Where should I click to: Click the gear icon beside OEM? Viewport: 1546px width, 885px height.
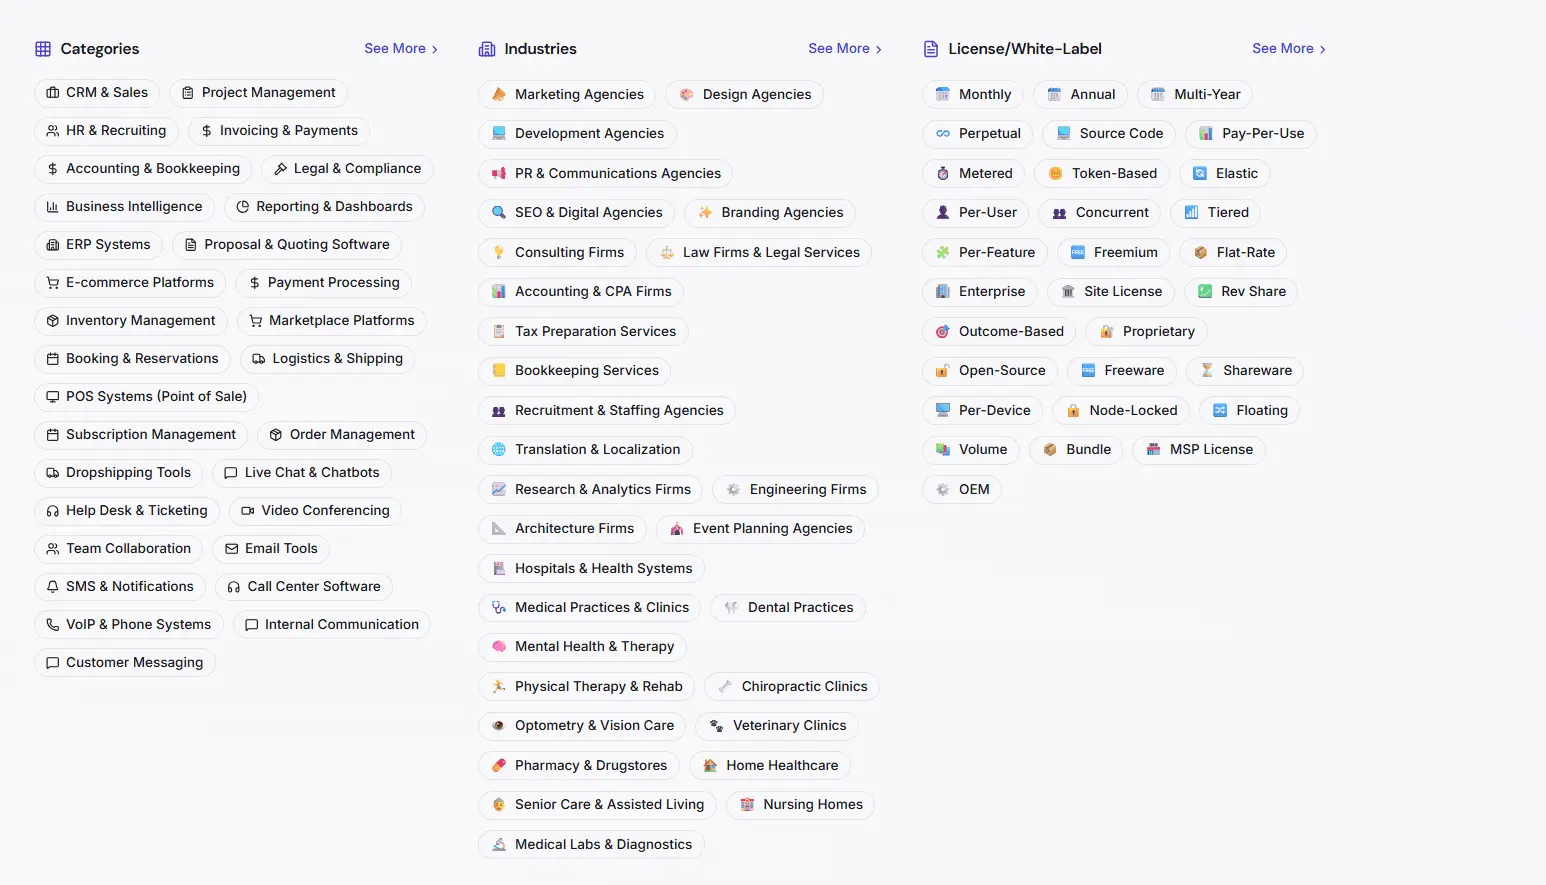[x=943, y=489]
